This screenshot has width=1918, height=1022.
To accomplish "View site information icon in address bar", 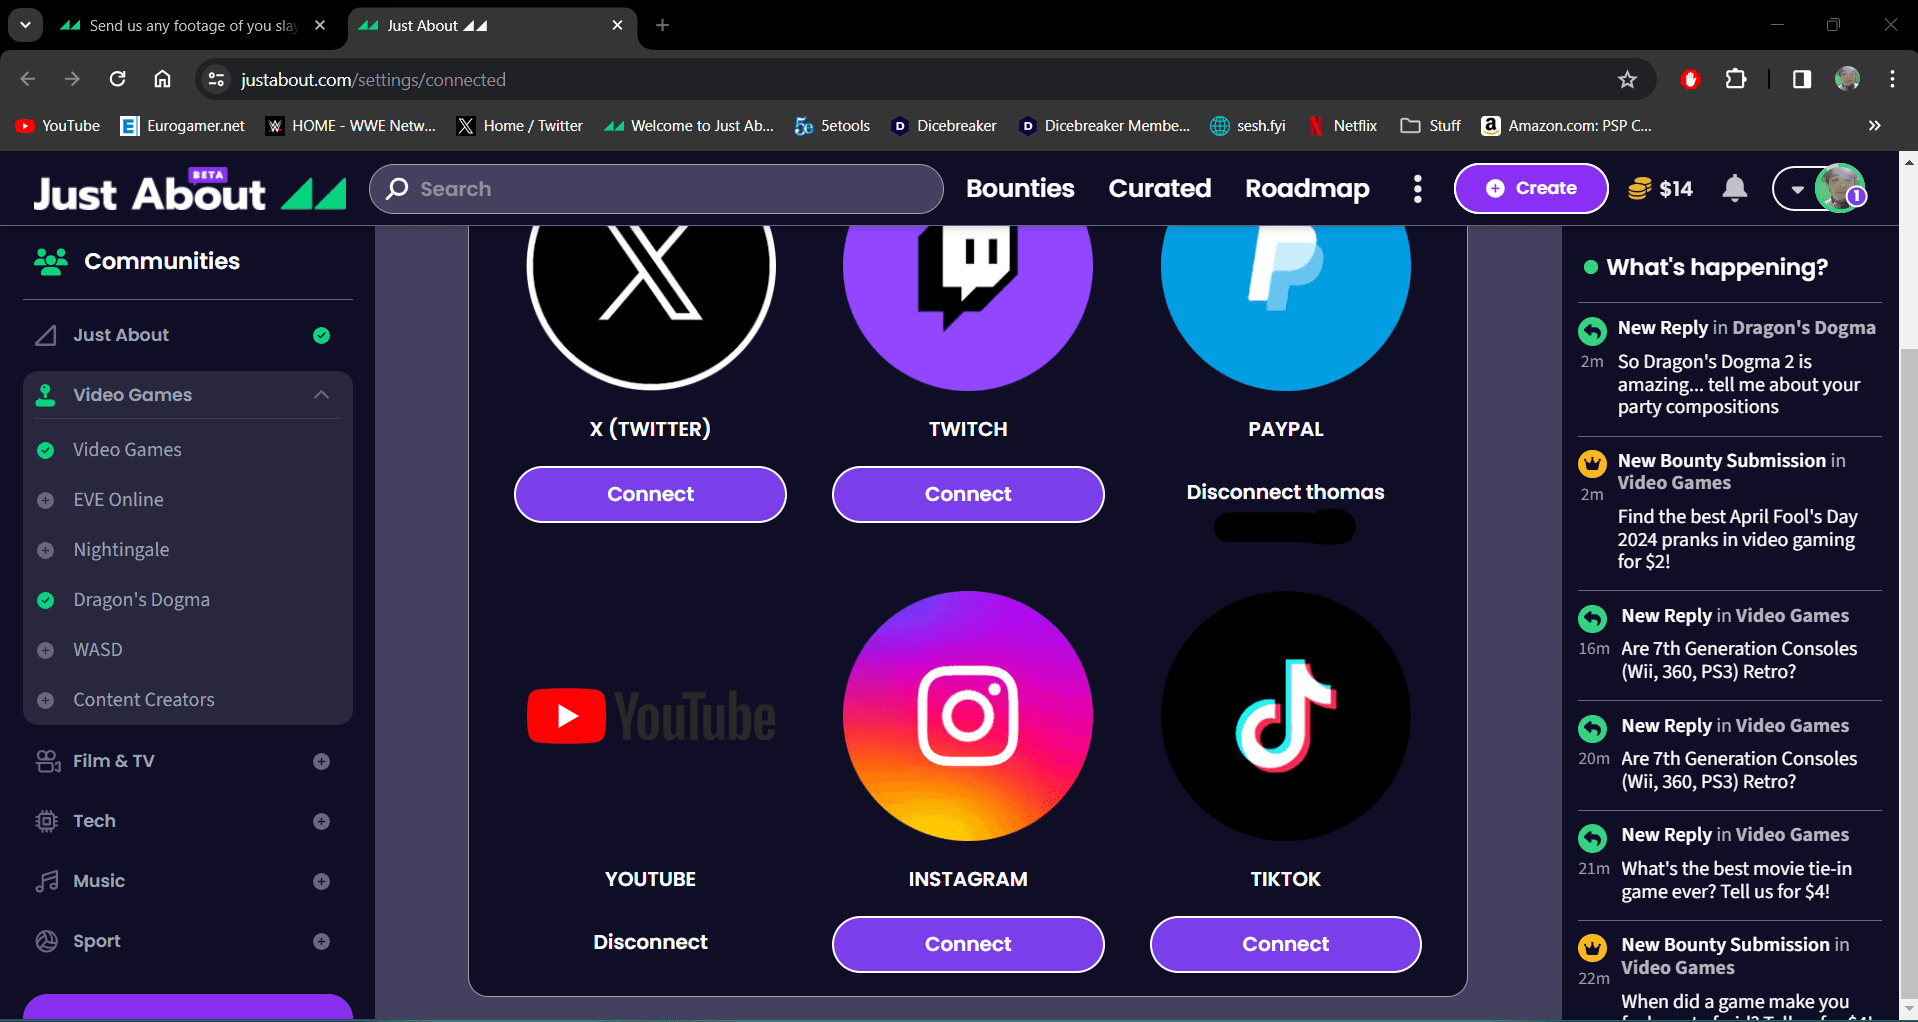I will pos(216,79).
